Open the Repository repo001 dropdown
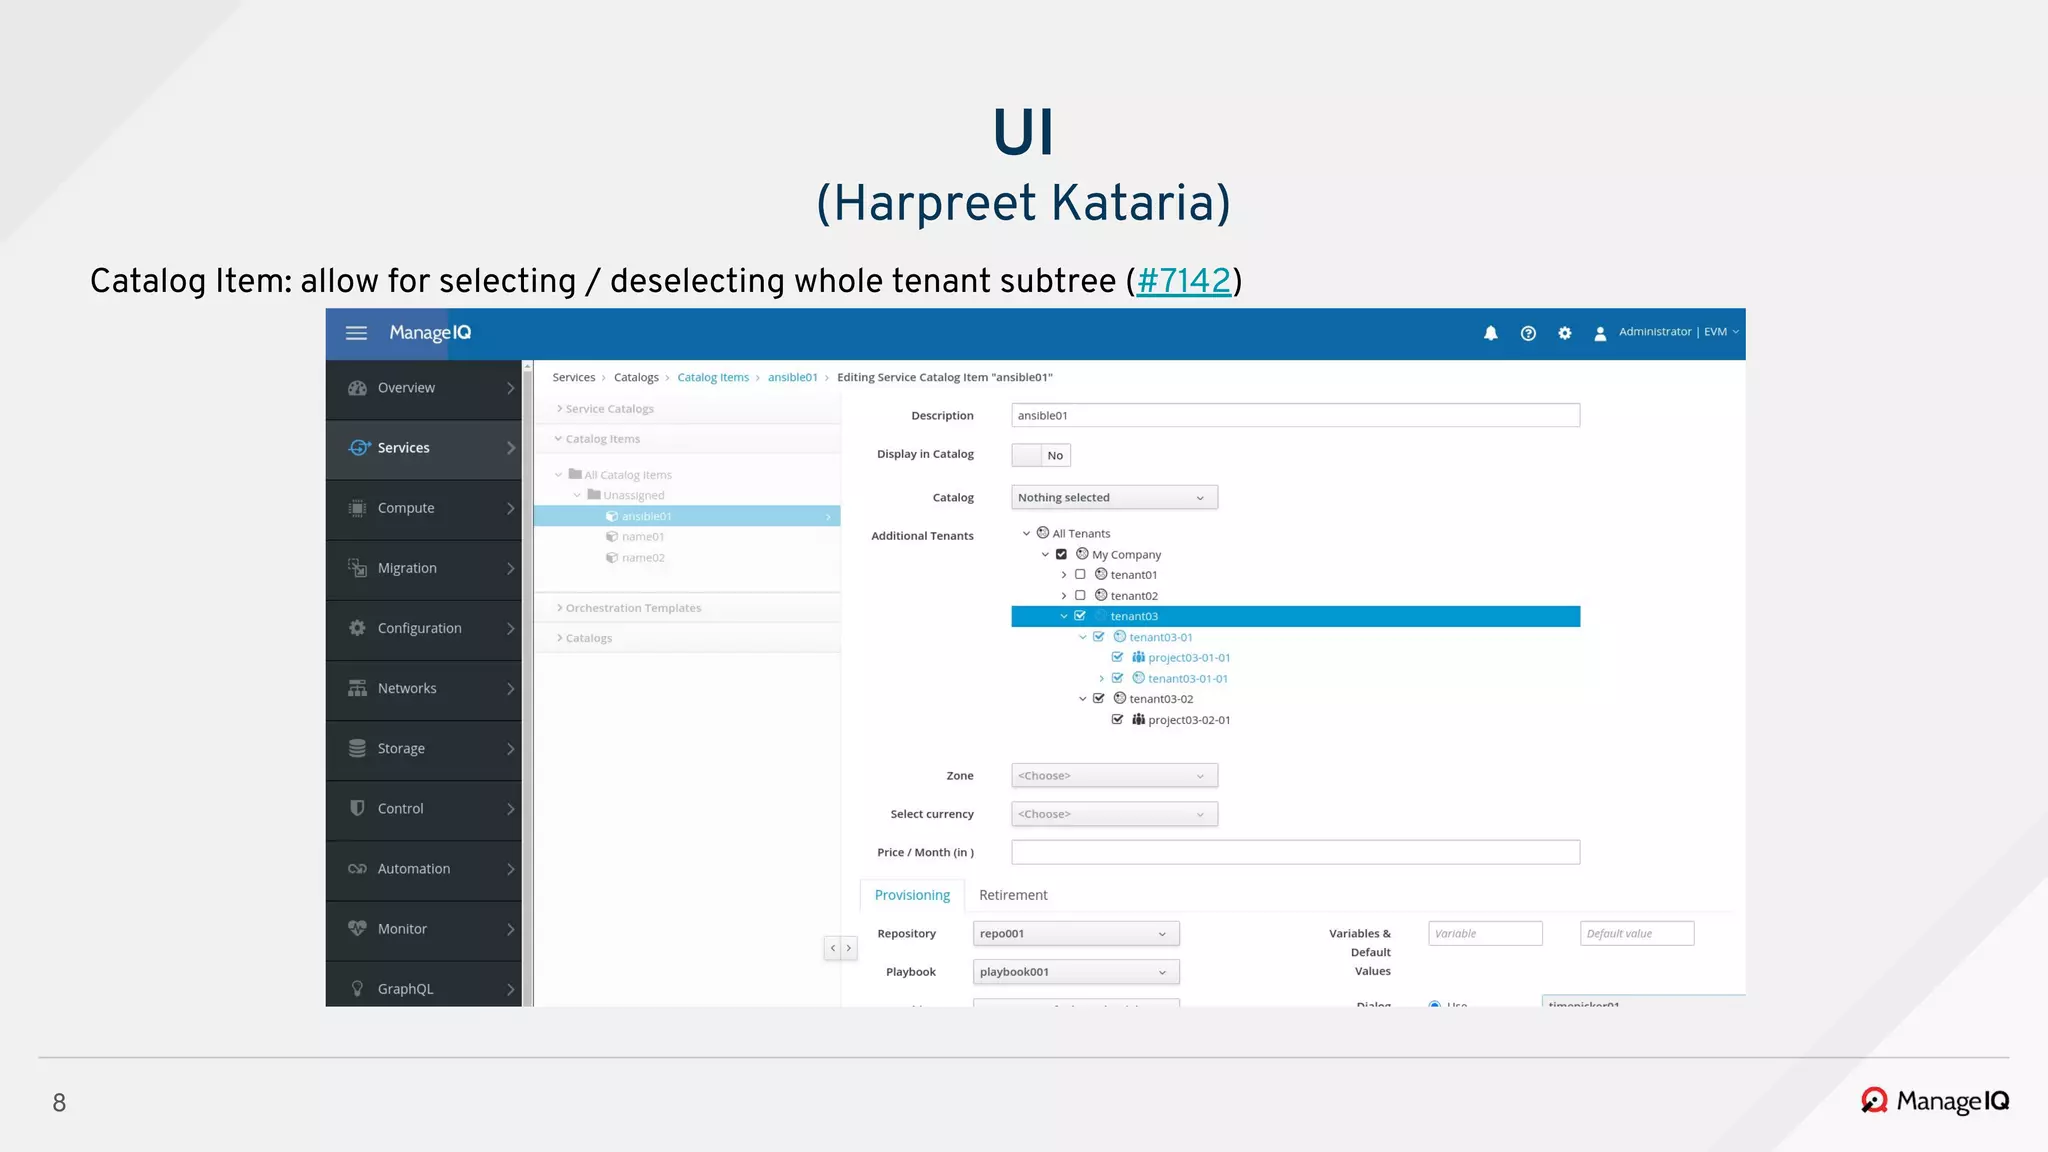2048x1152 pixels. pyautogui.click(x=1076, y=933)
